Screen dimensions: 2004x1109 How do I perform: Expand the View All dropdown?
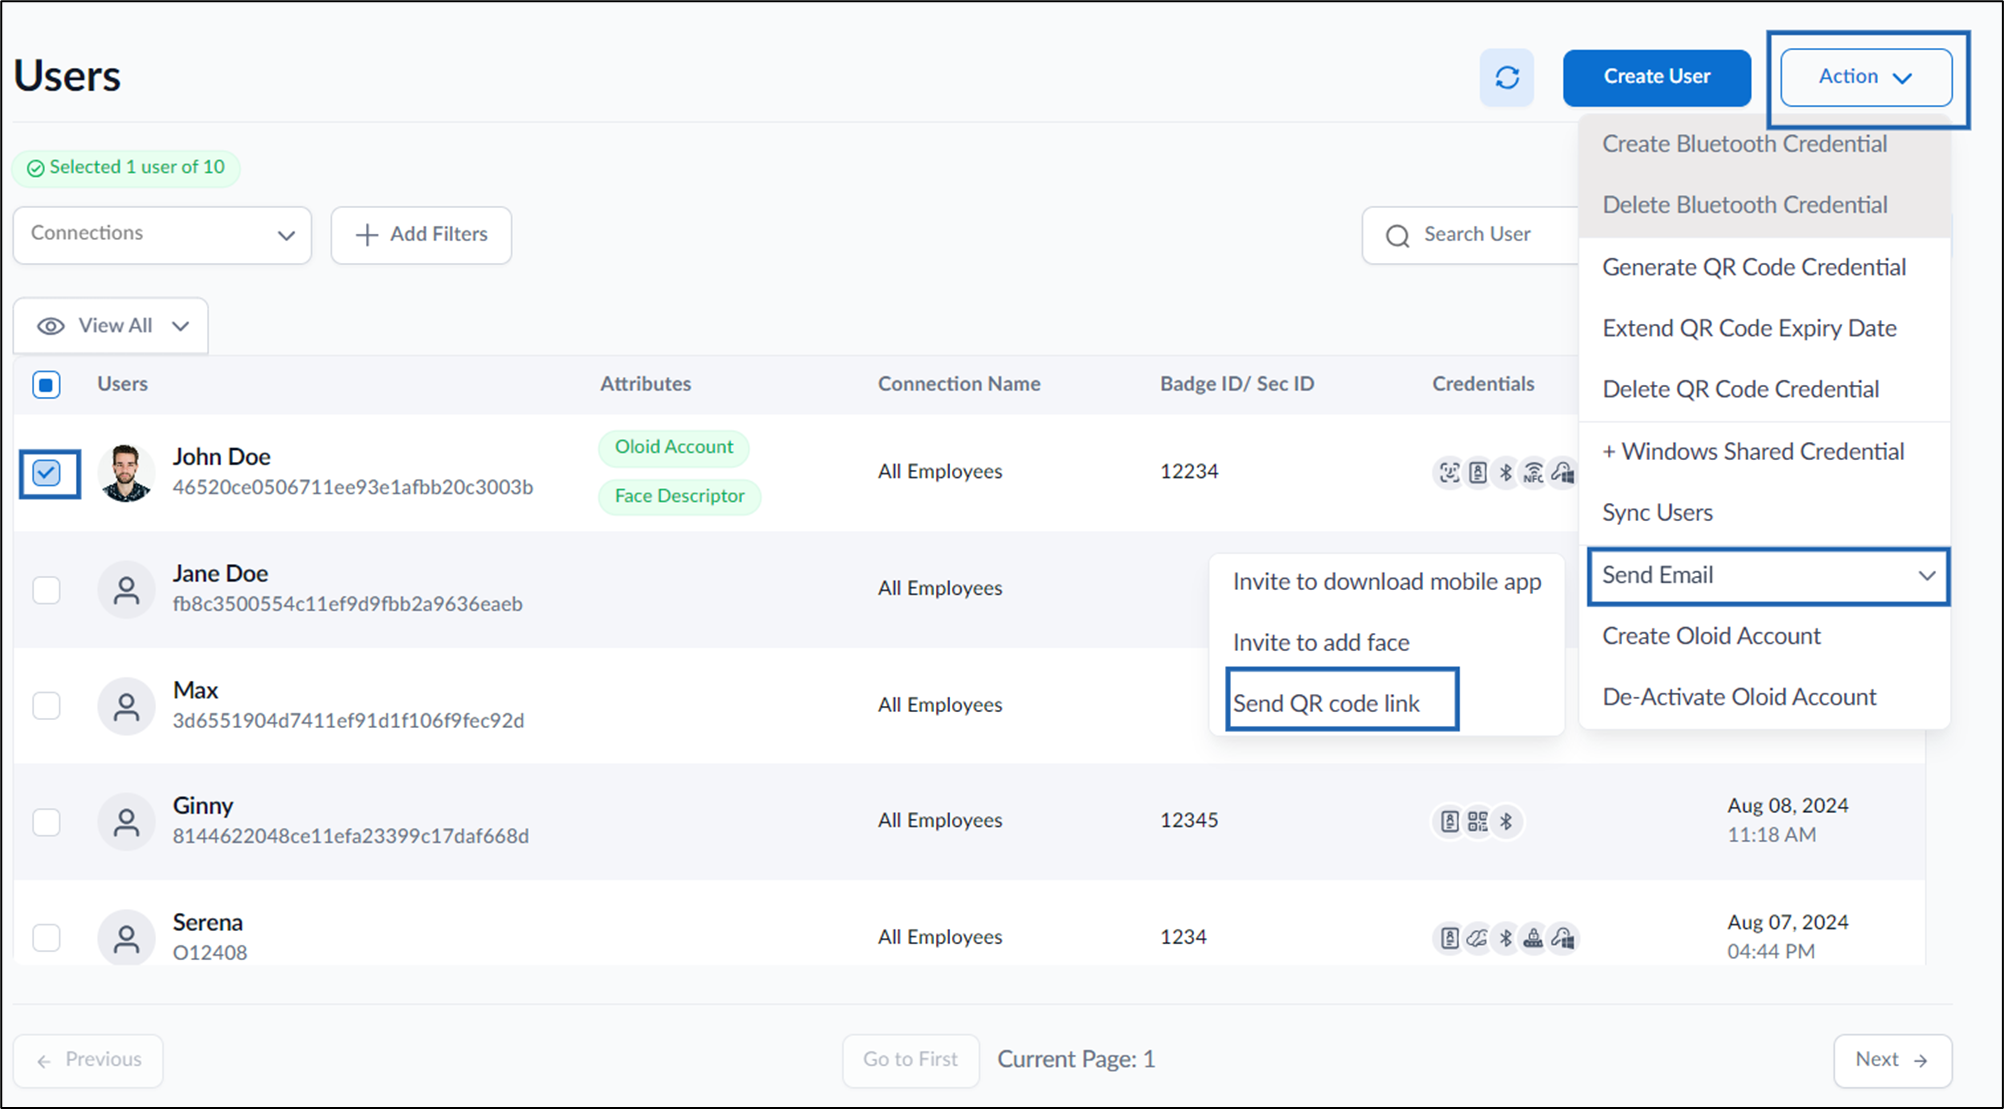[x=111, y=326]
